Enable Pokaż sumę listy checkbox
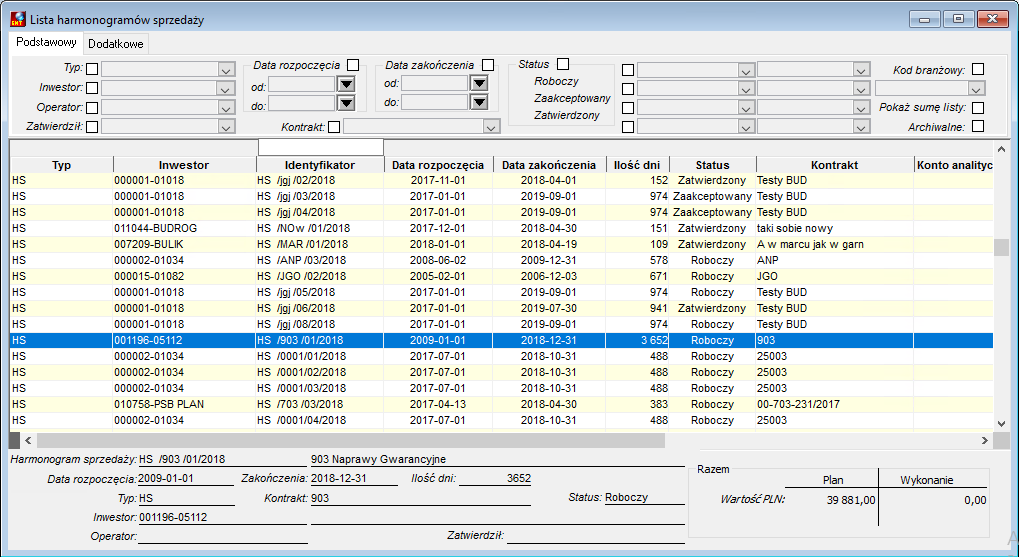Image resolution: width=1019 pixels, height=557 pixels. 978,107
